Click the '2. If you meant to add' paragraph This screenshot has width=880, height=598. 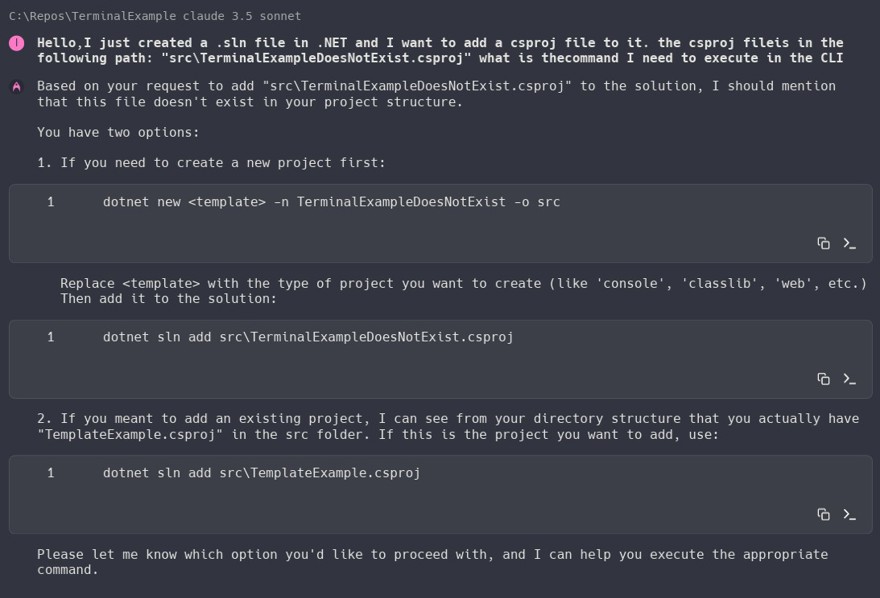(x=448, y=426)
